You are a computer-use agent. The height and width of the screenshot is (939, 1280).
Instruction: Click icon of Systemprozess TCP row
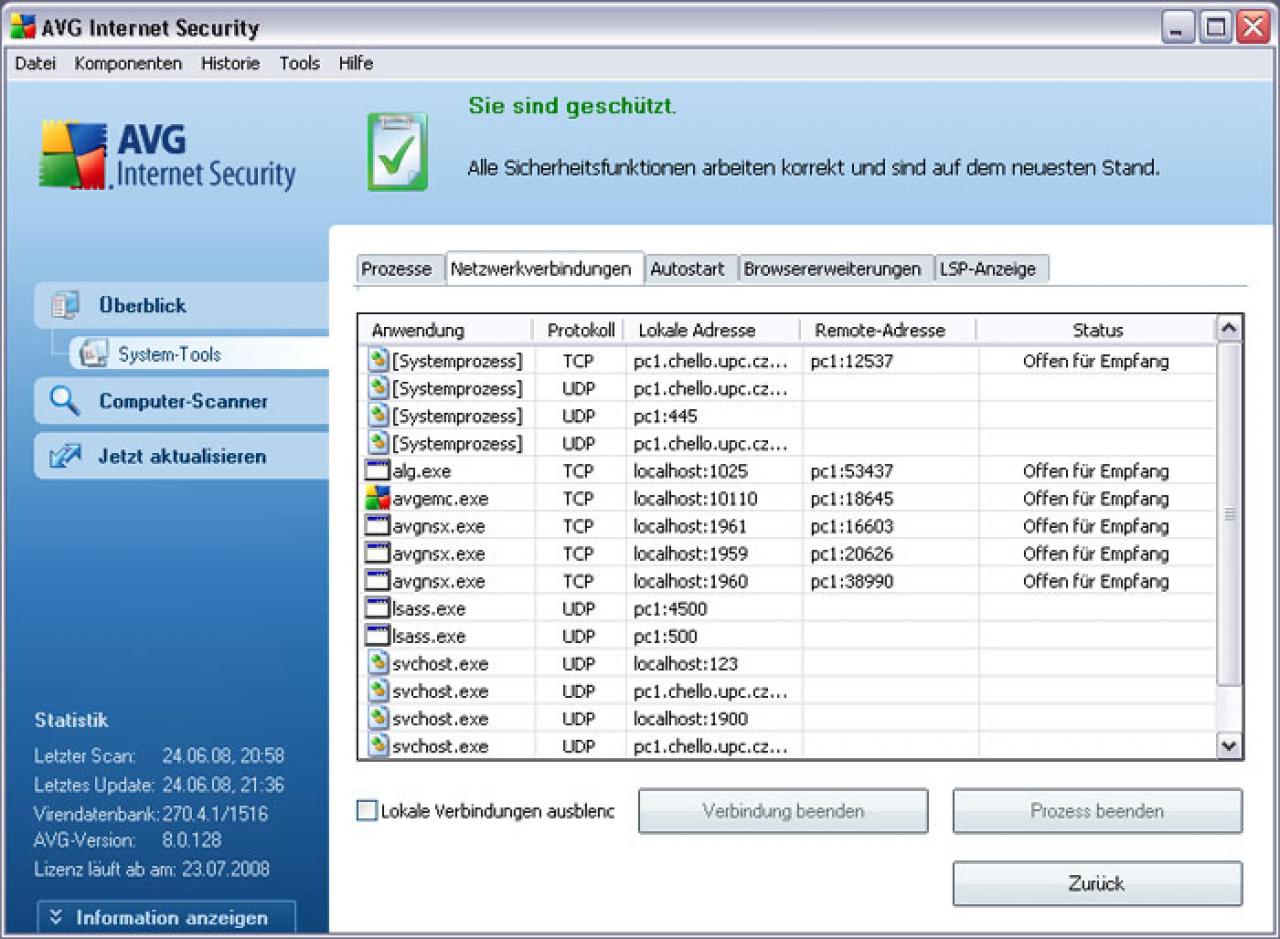pyautogui.click(x=377, y=360)
